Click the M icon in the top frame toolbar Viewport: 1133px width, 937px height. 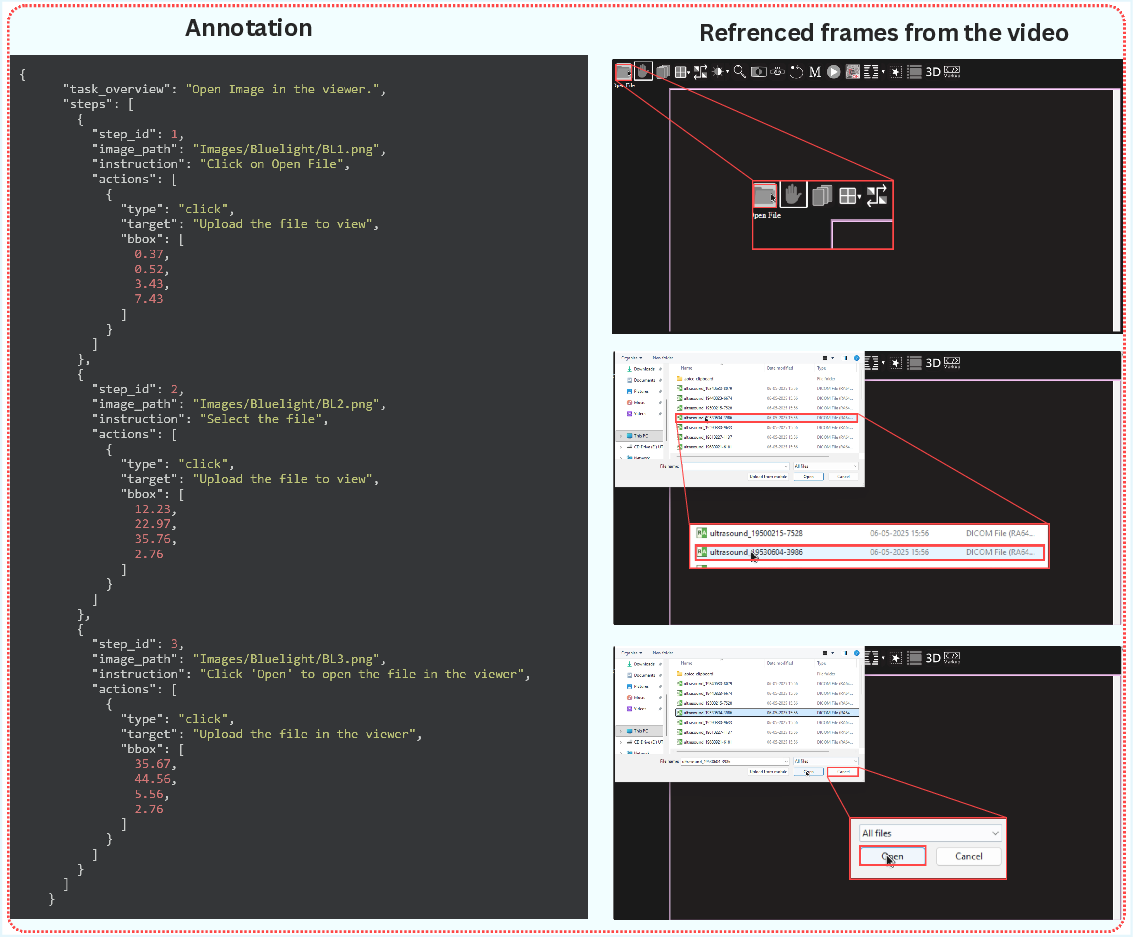pos(815,72)
